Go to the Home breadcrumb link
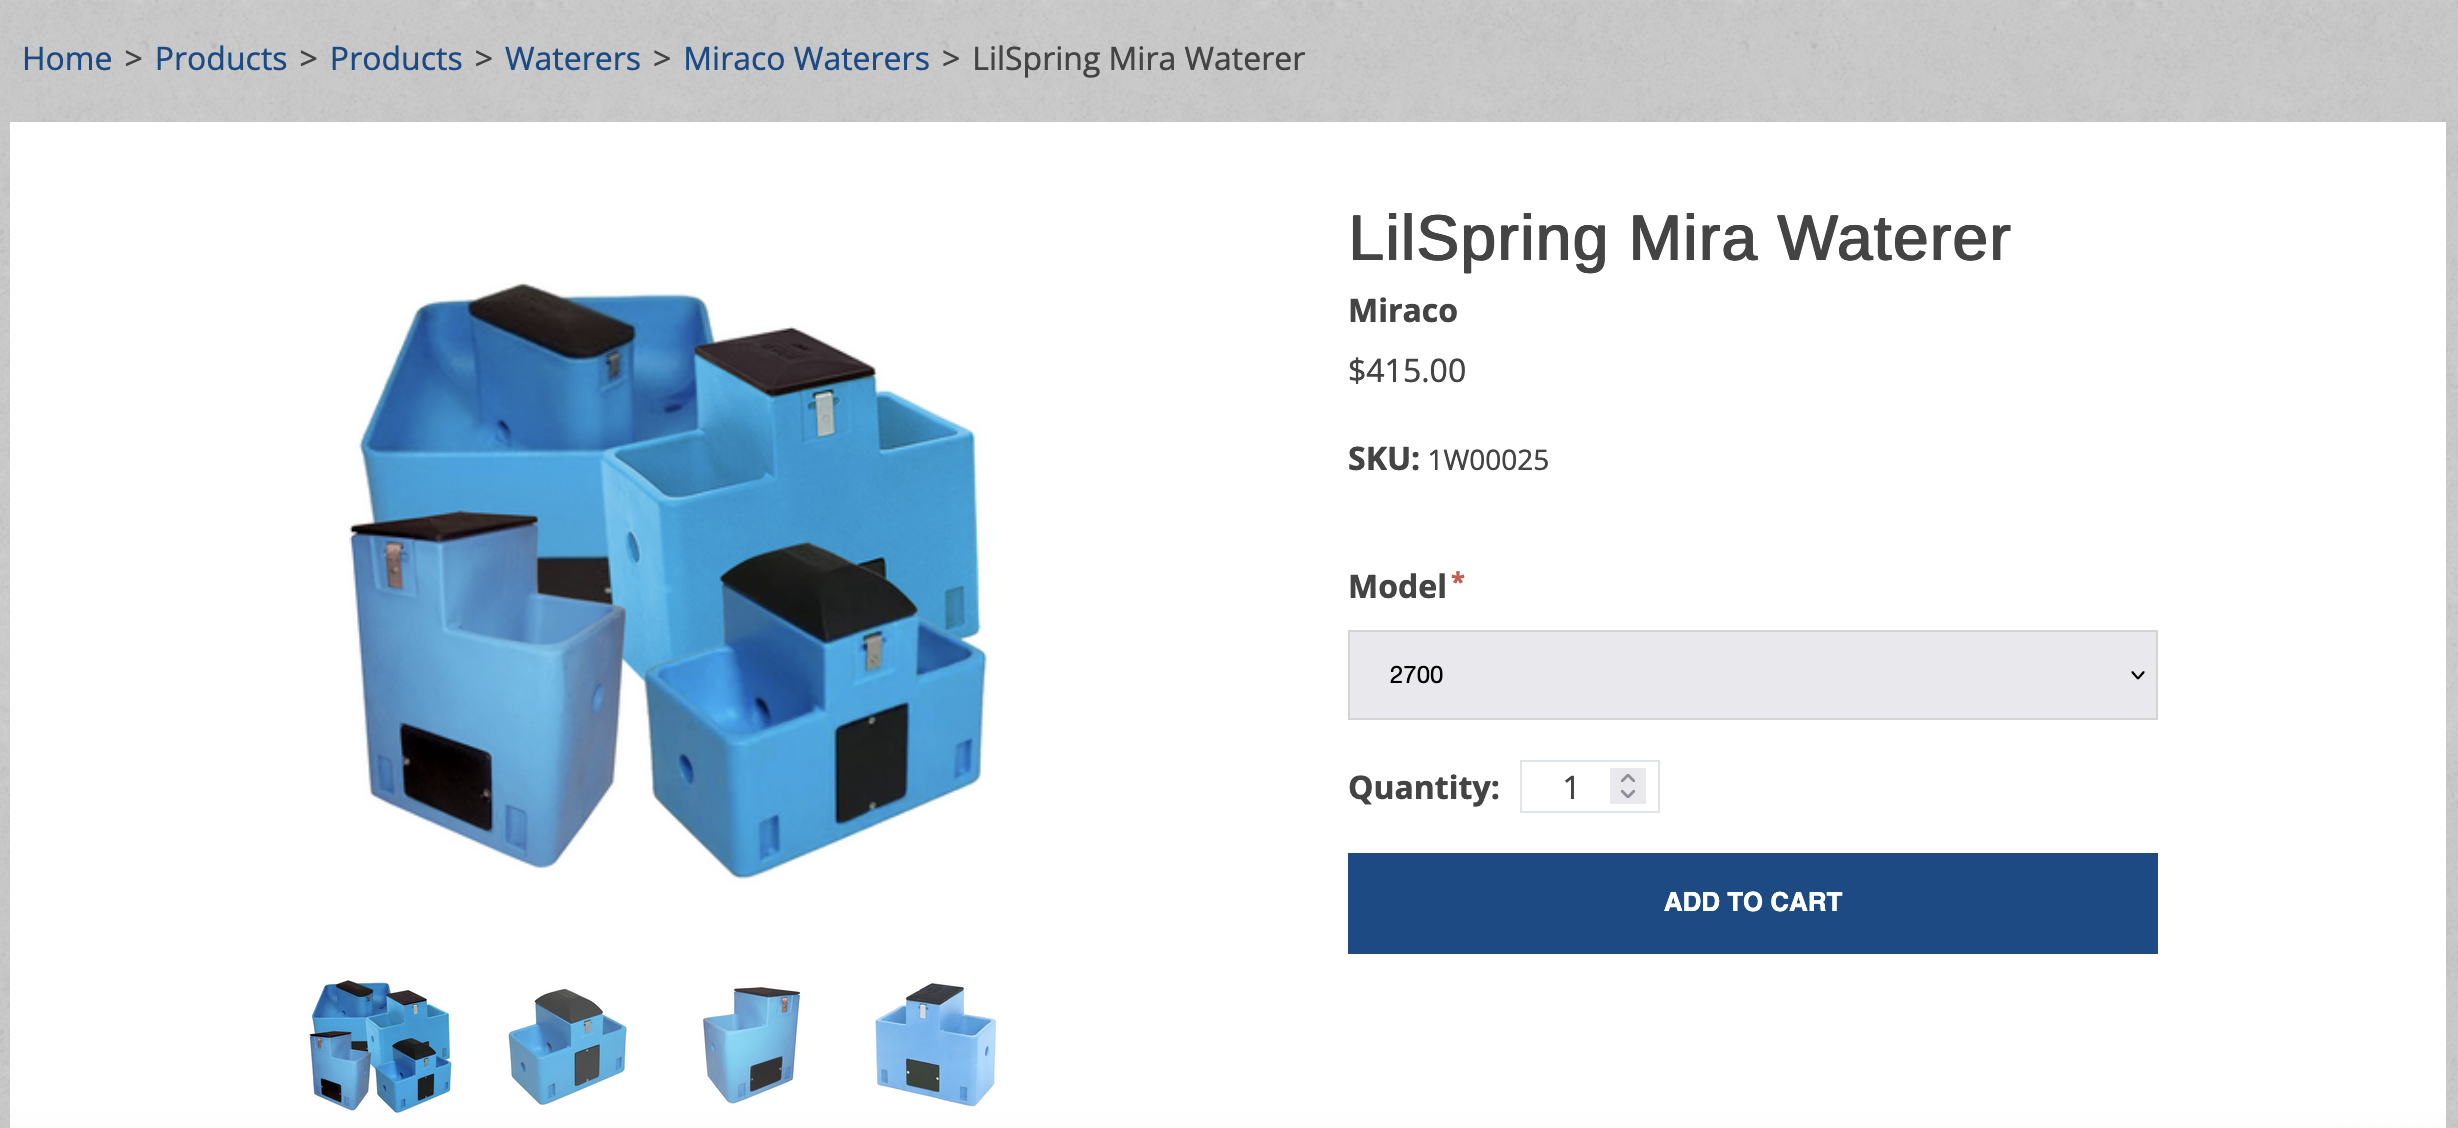The height and width of the screenshot is (1128, 2458). coord(67,59)
